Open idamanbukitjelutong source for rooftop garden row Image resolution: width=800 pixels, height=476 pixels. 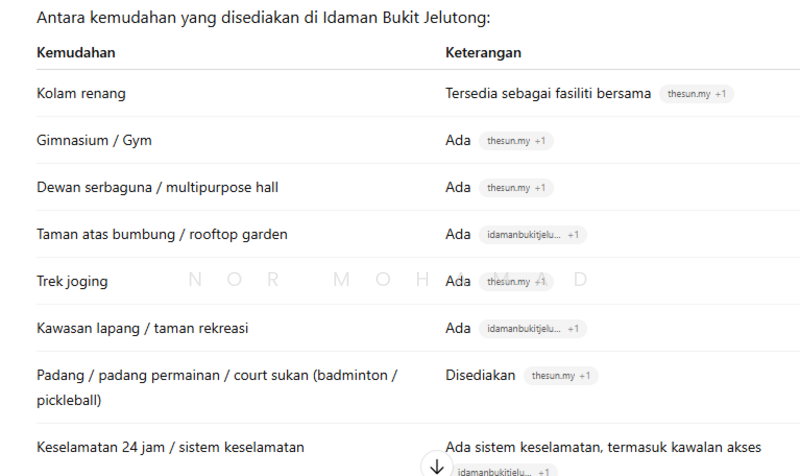pos(532,235)
